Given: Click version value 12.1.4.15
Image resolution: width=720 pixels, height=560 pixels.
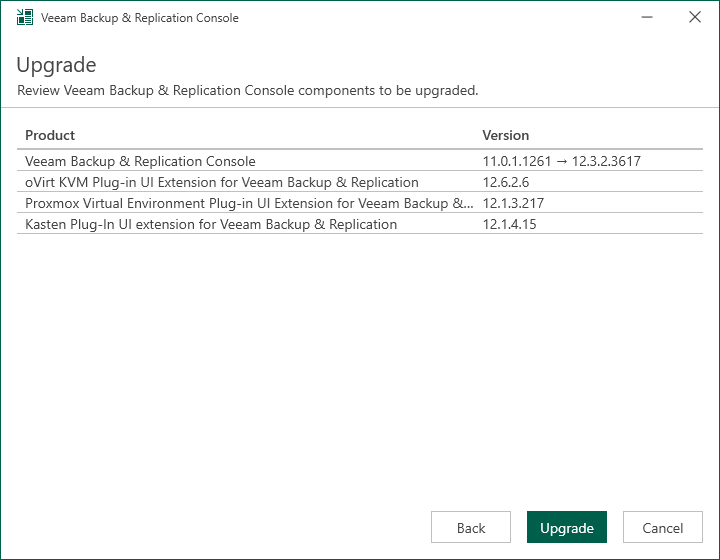Looking at the screenshot, I should pyautogui.click(x=509, y=224).
